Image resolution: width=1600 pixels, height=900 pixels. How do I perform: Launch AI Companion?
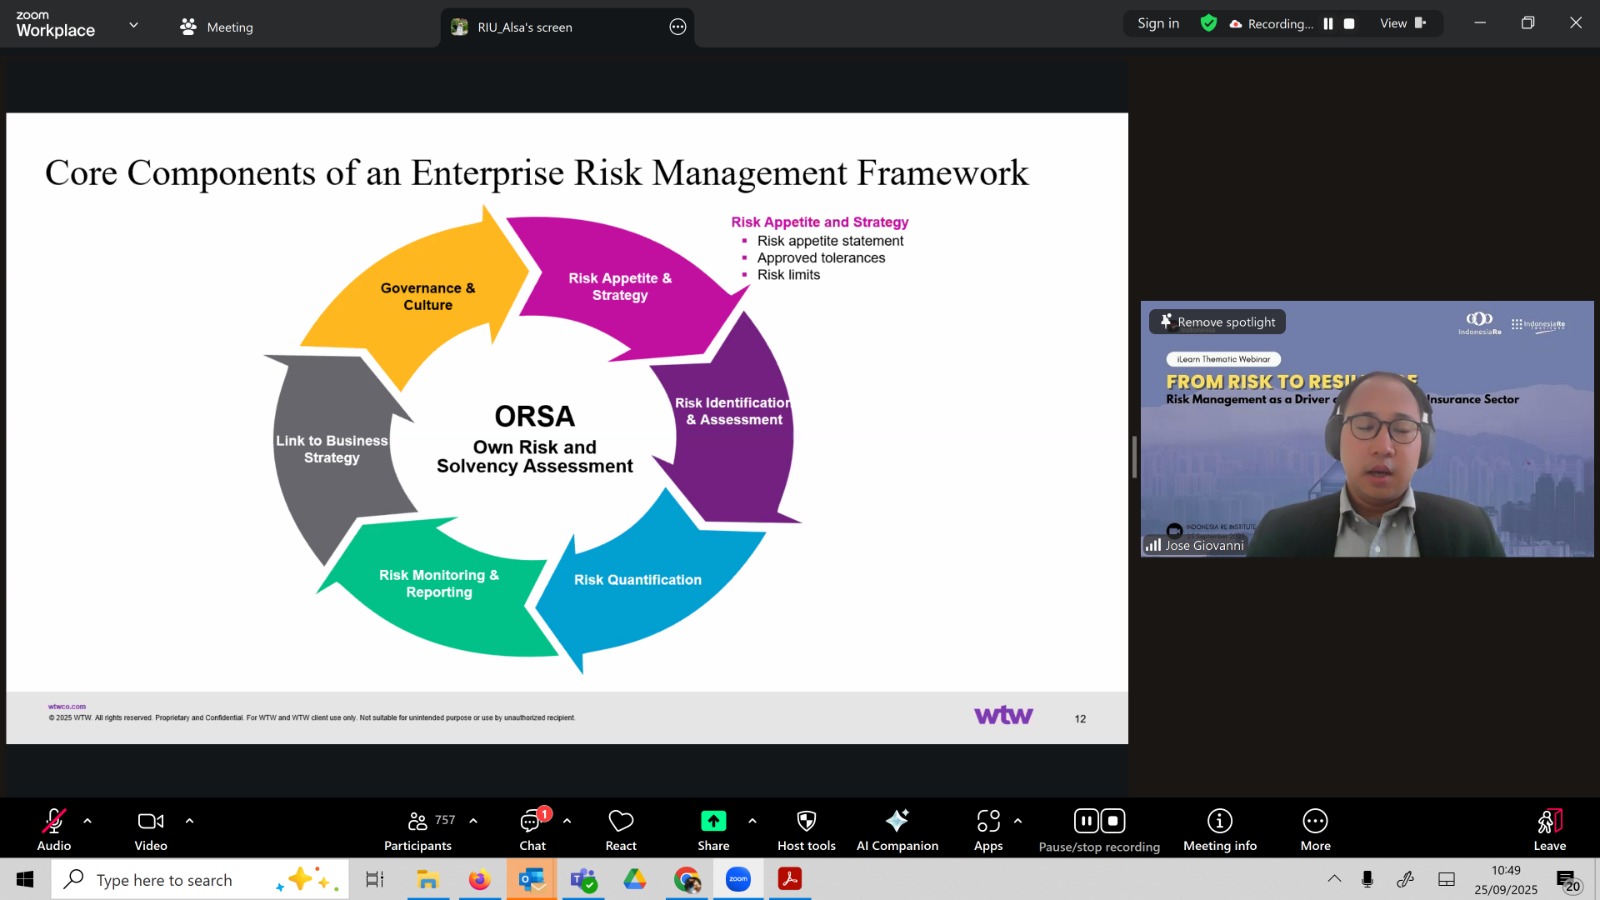pos(897,830)
